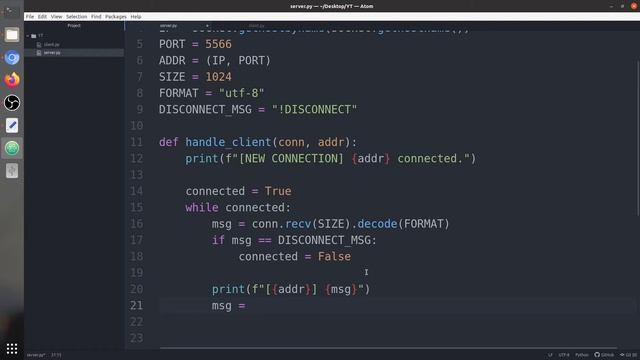Open the Selection menu
This screenshot has height=360, width=640.
[76, 17]
